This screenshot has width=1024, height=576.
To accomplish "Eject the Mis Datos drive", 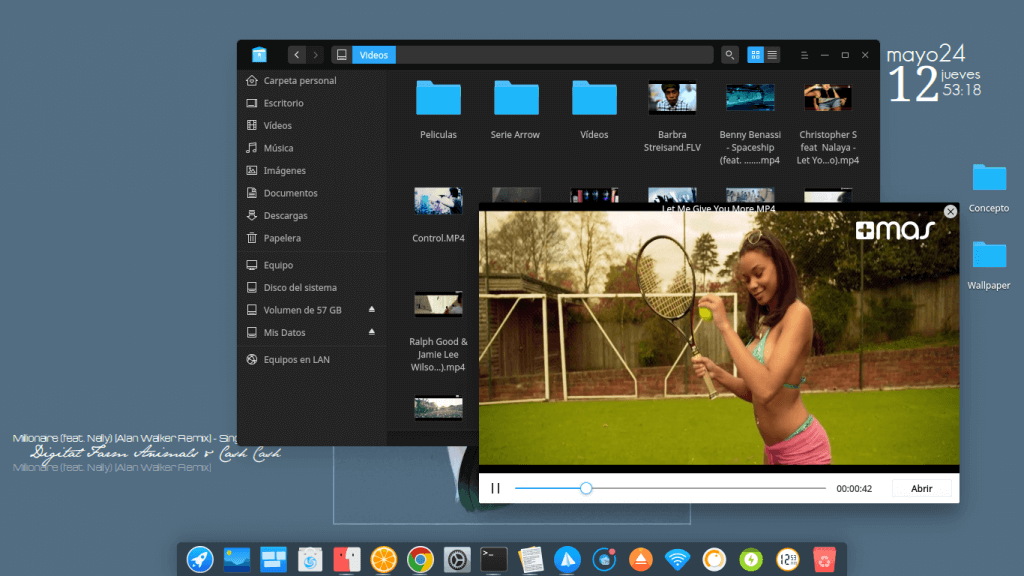I will 372,332.
